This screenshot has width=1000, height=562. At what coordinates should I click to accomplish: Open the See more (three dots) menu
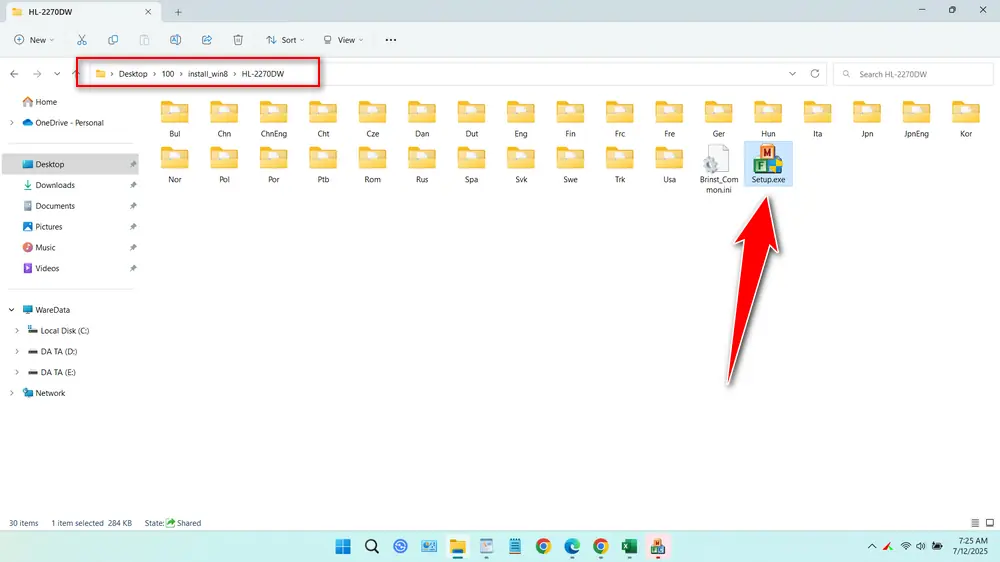pos(390,40)
